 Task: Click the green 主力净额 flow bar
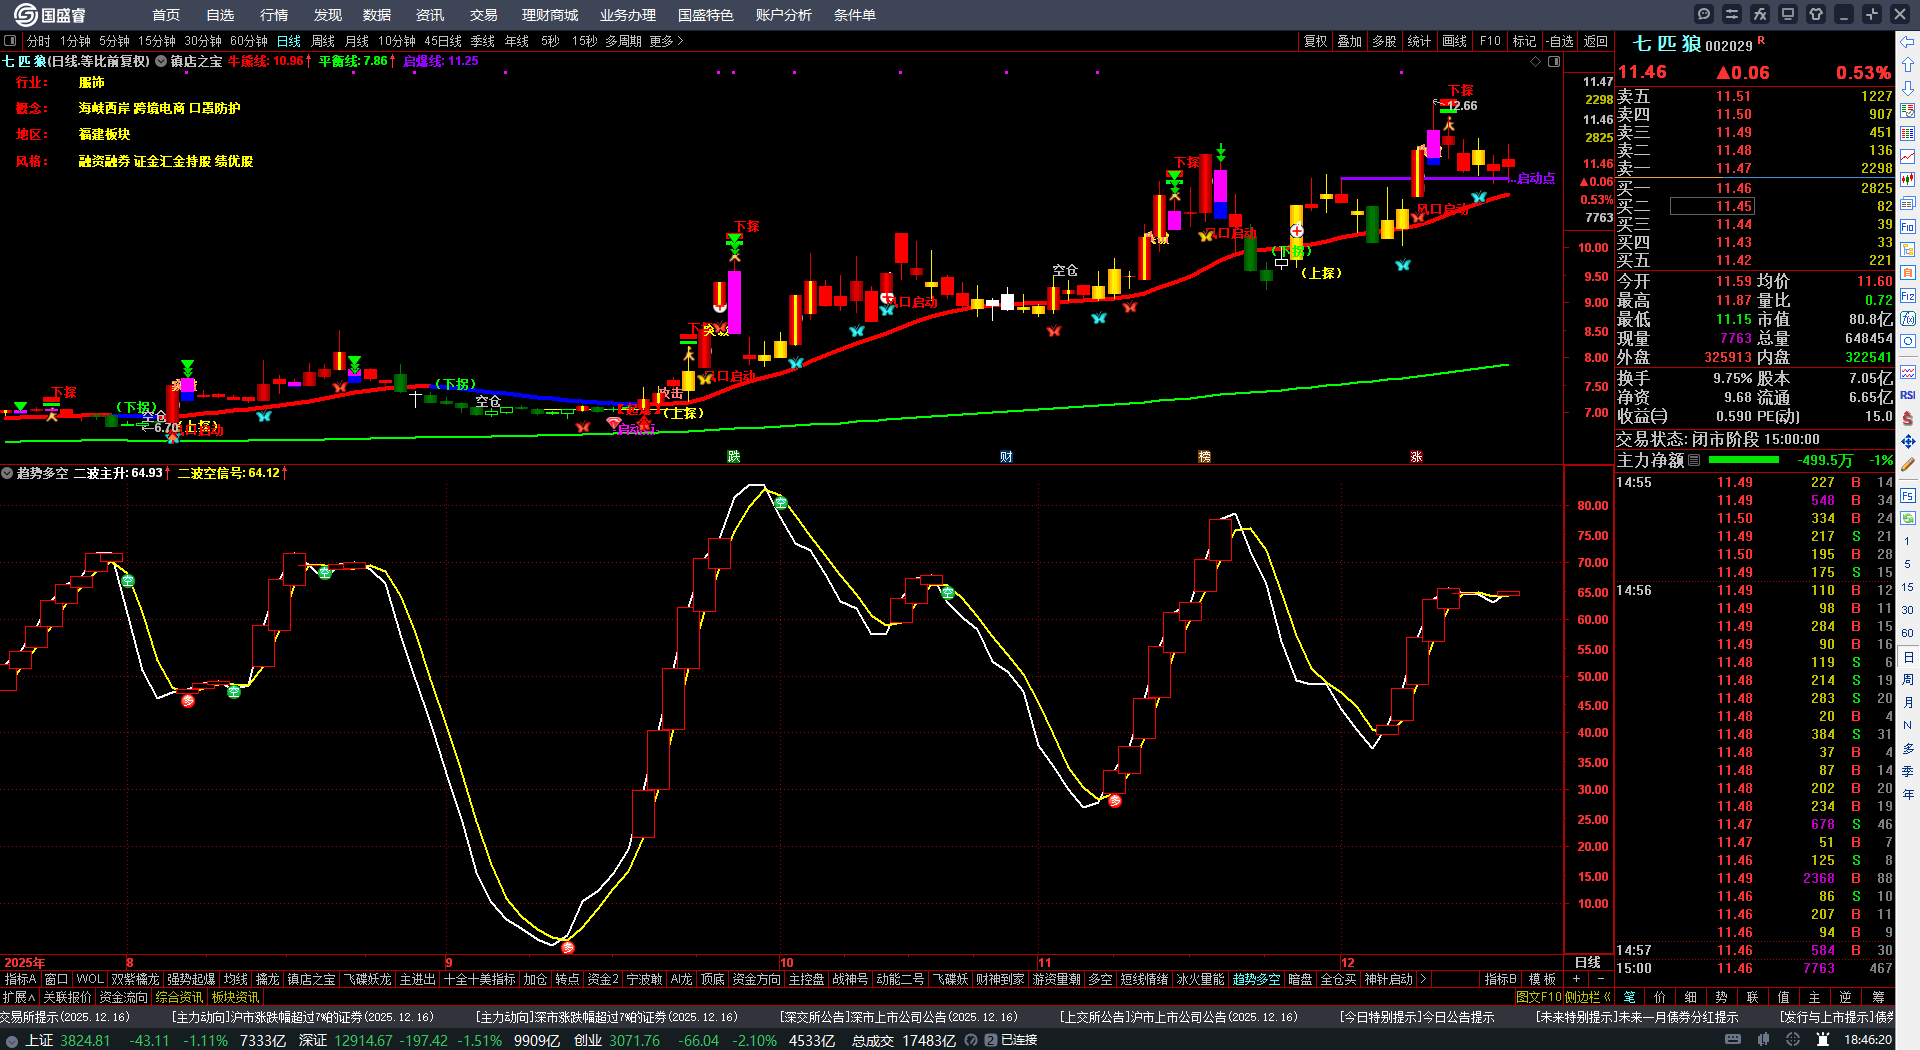[1744, 460]
